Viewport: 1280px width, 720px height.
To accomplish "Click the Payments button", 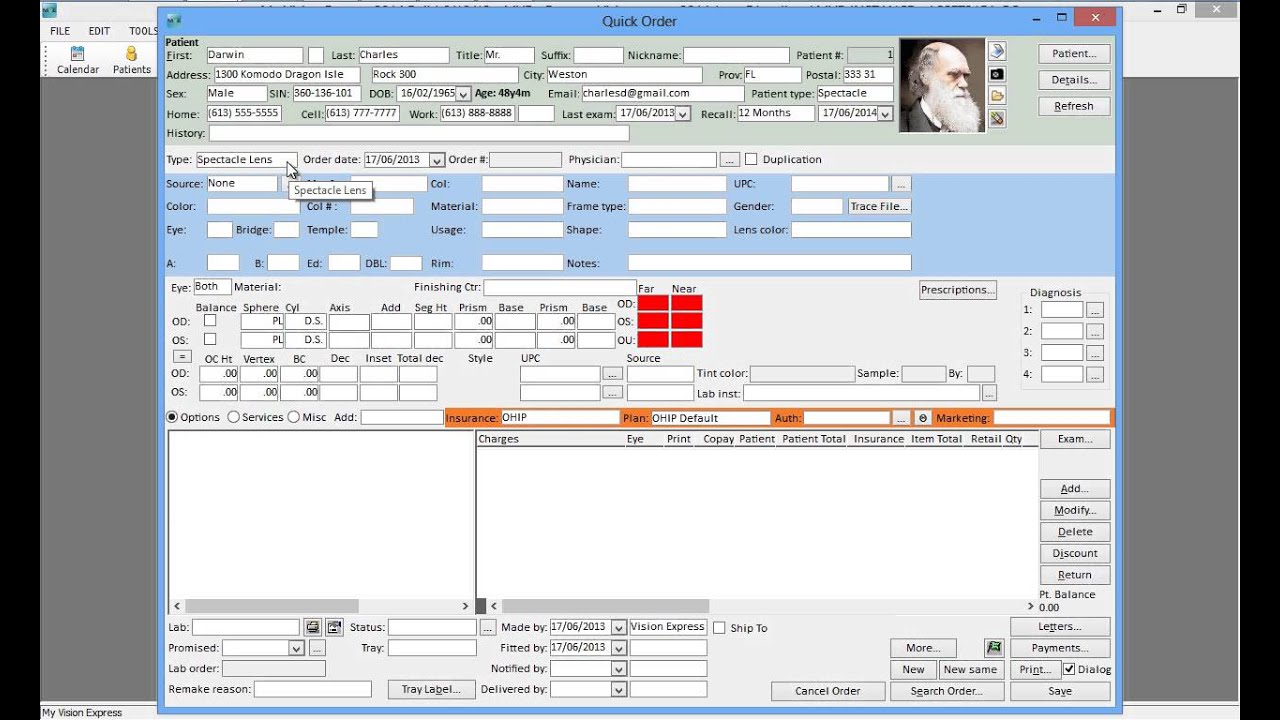I will coord(1060,648).
